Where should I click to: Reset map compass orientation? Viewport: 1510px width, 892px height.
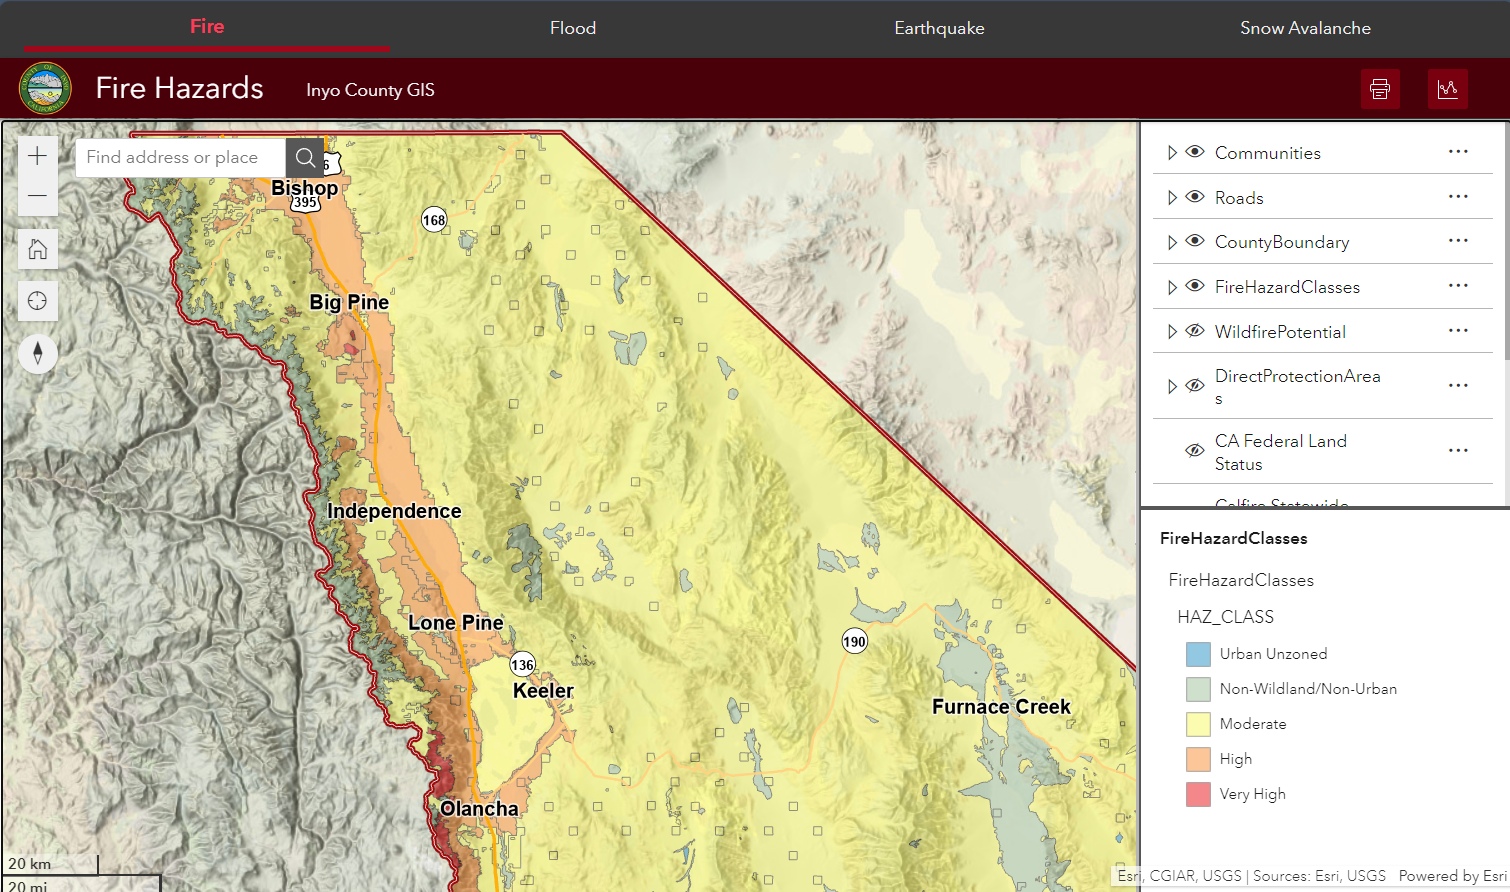[x=38, y=353]
